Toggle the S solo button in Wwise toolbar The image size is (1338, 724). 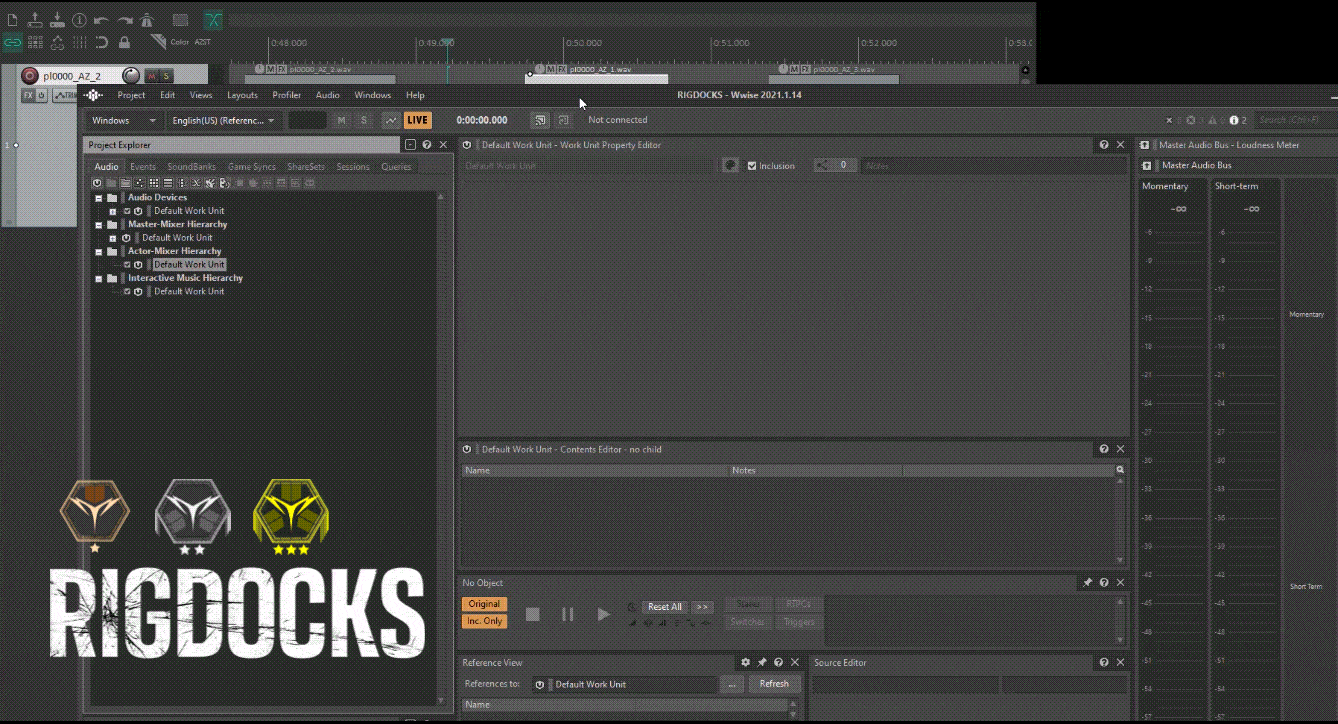point(364,120)
